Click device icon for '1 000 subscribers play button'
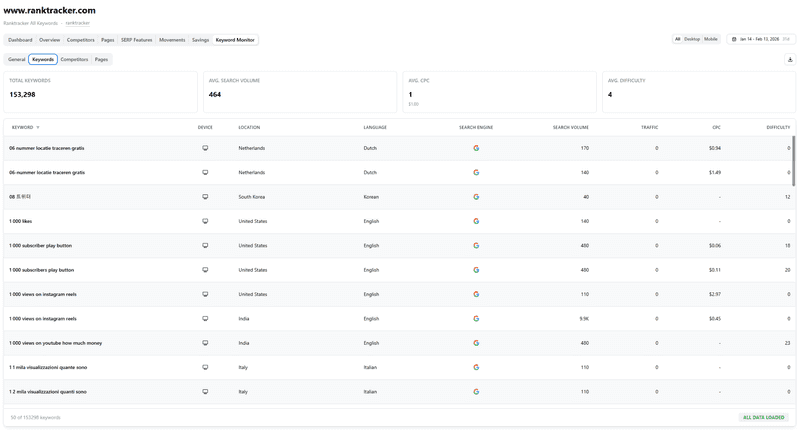 (205, 270)
